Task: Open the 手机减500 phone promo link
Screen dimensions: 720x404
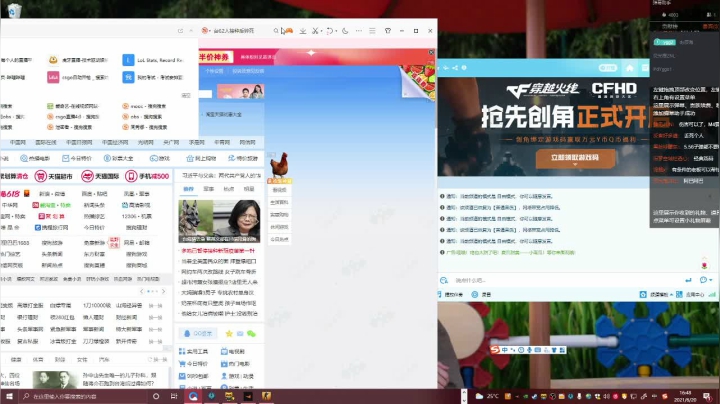Action: [147, 176]
